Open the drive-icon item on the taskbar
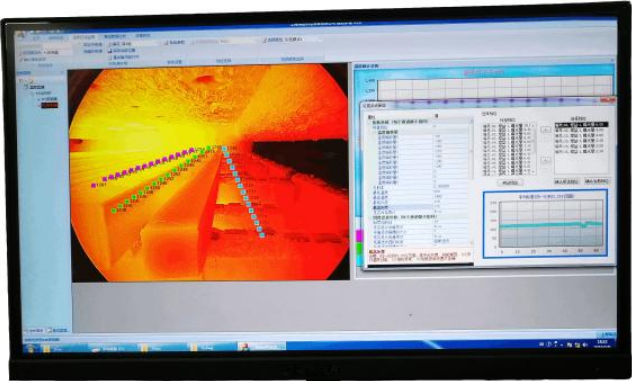 coord(113,348)
